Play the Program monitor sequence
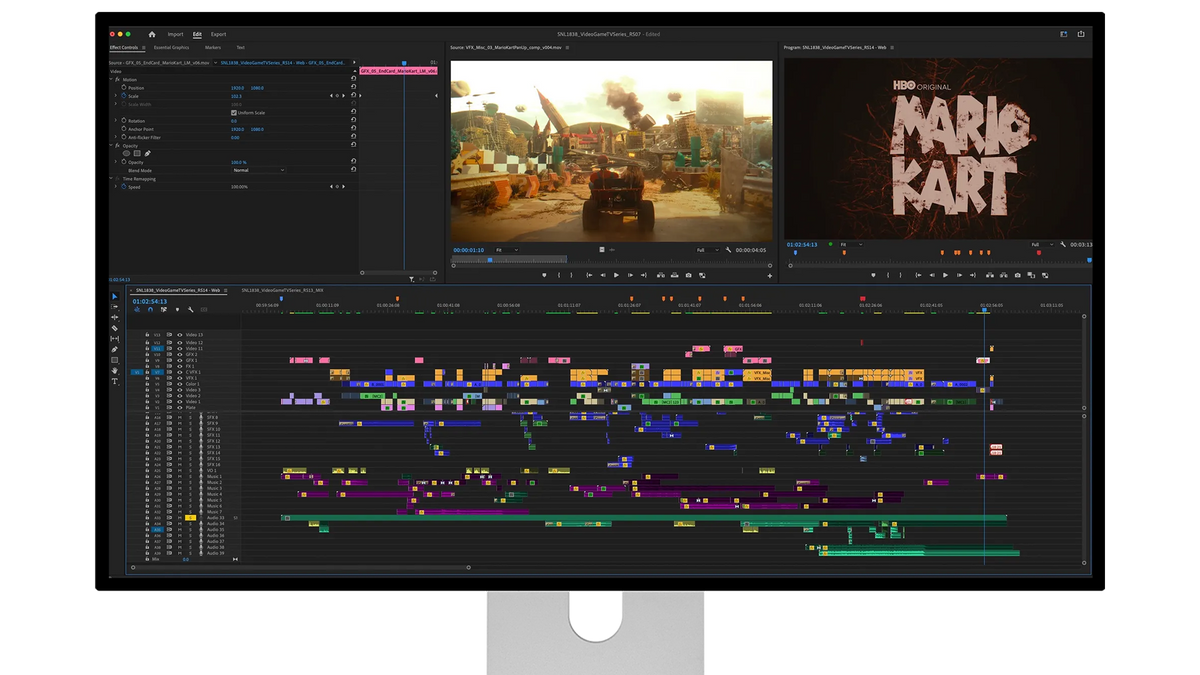 tap(945, 275)
